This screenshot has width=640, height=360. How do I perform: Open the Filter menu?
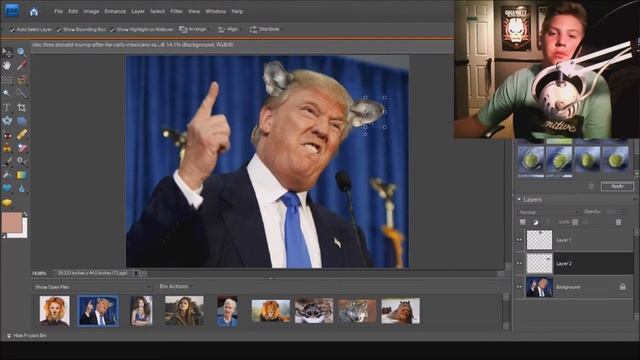(176, 11)
